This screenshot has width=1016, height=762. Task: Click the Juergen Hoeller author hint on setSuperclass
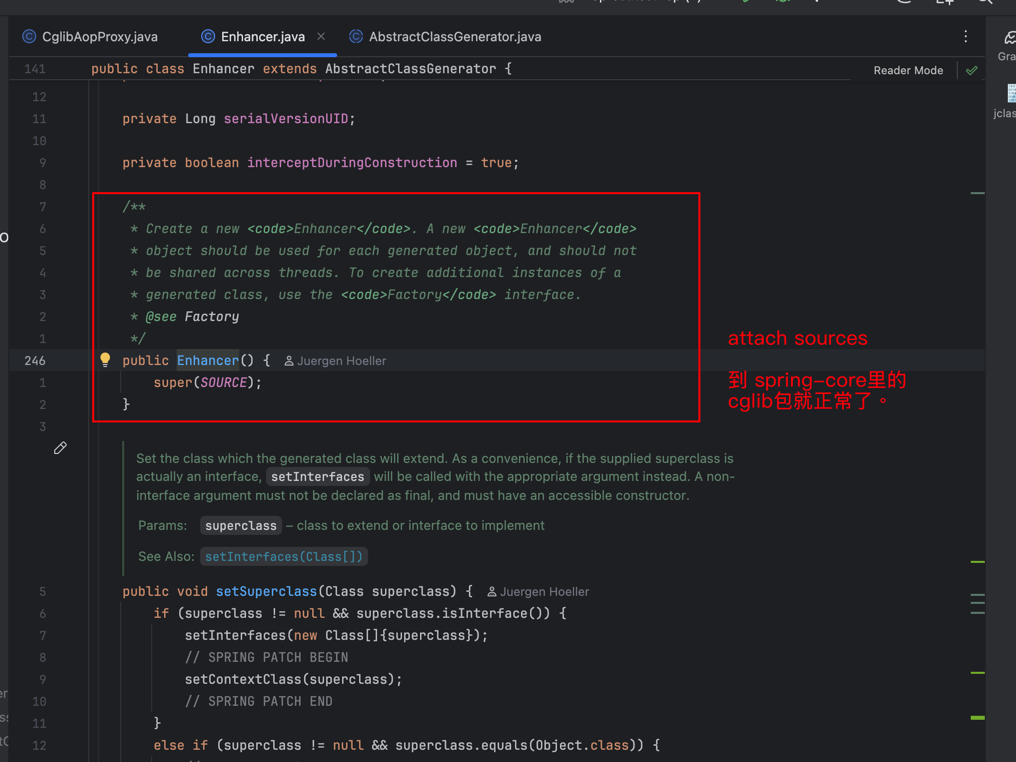click(x=544, y=592)
